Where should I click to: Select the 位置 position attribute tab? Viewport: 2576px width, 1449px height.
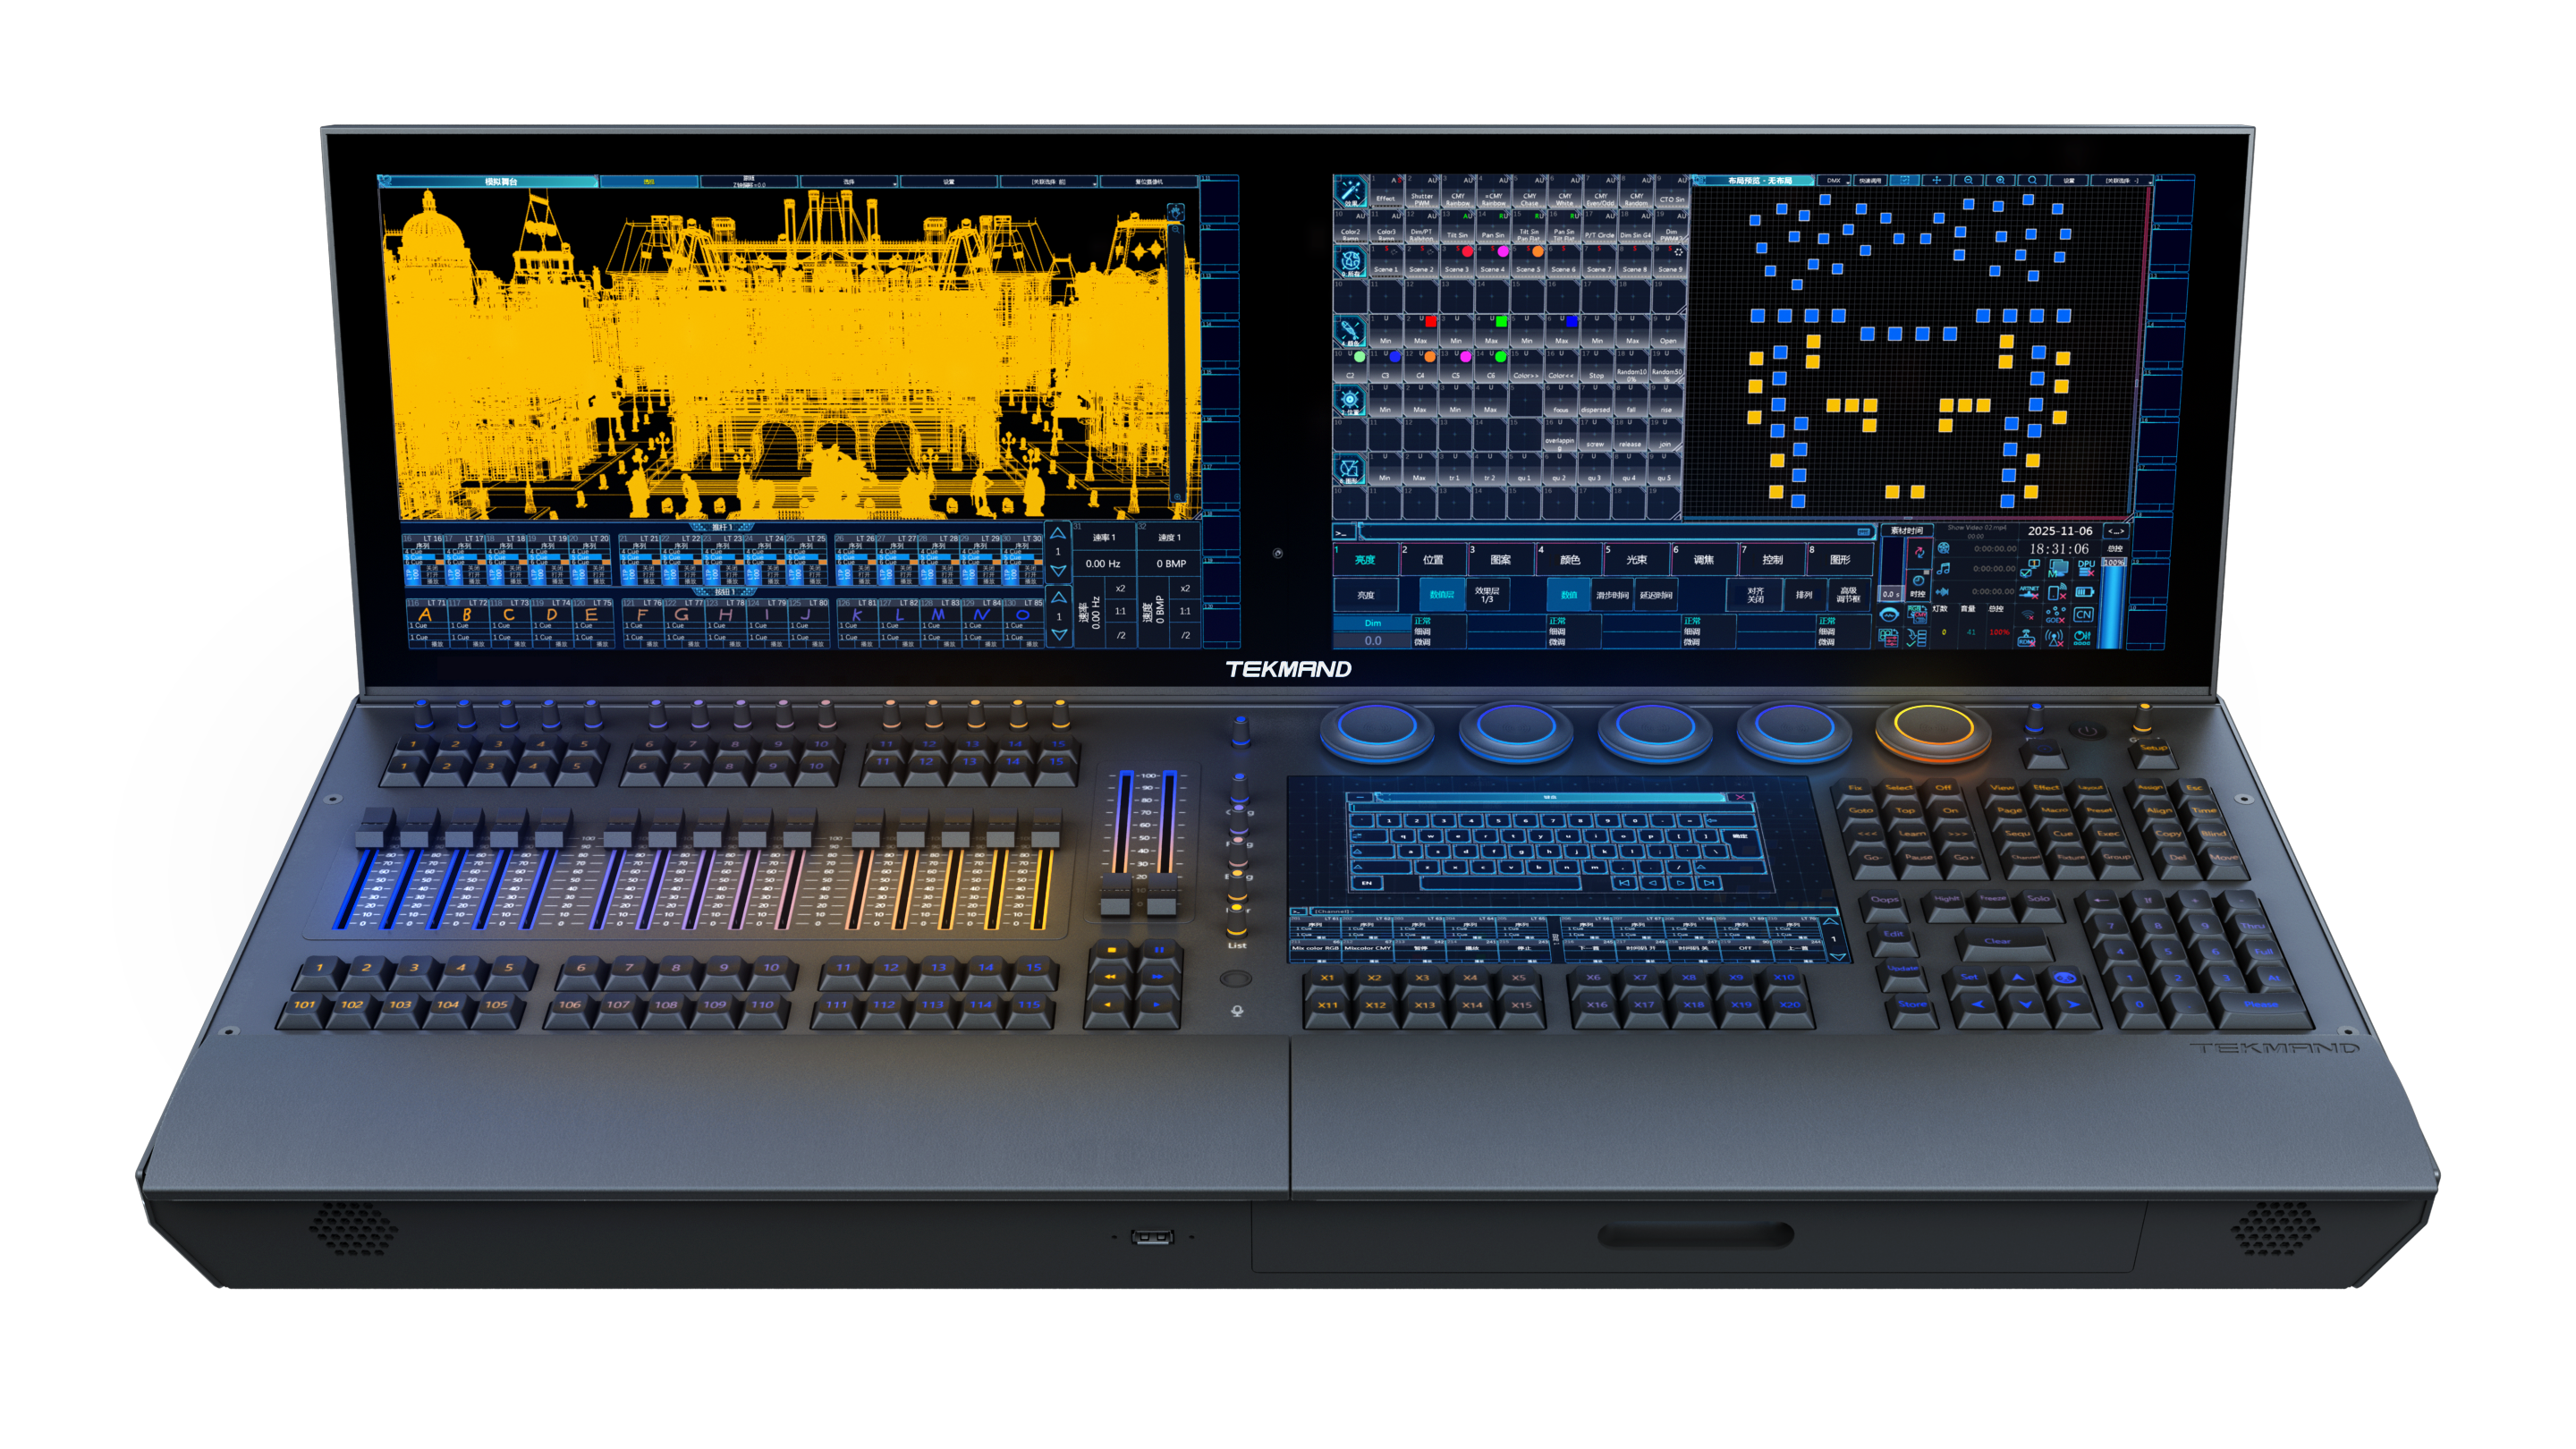tap(1433, 560)
